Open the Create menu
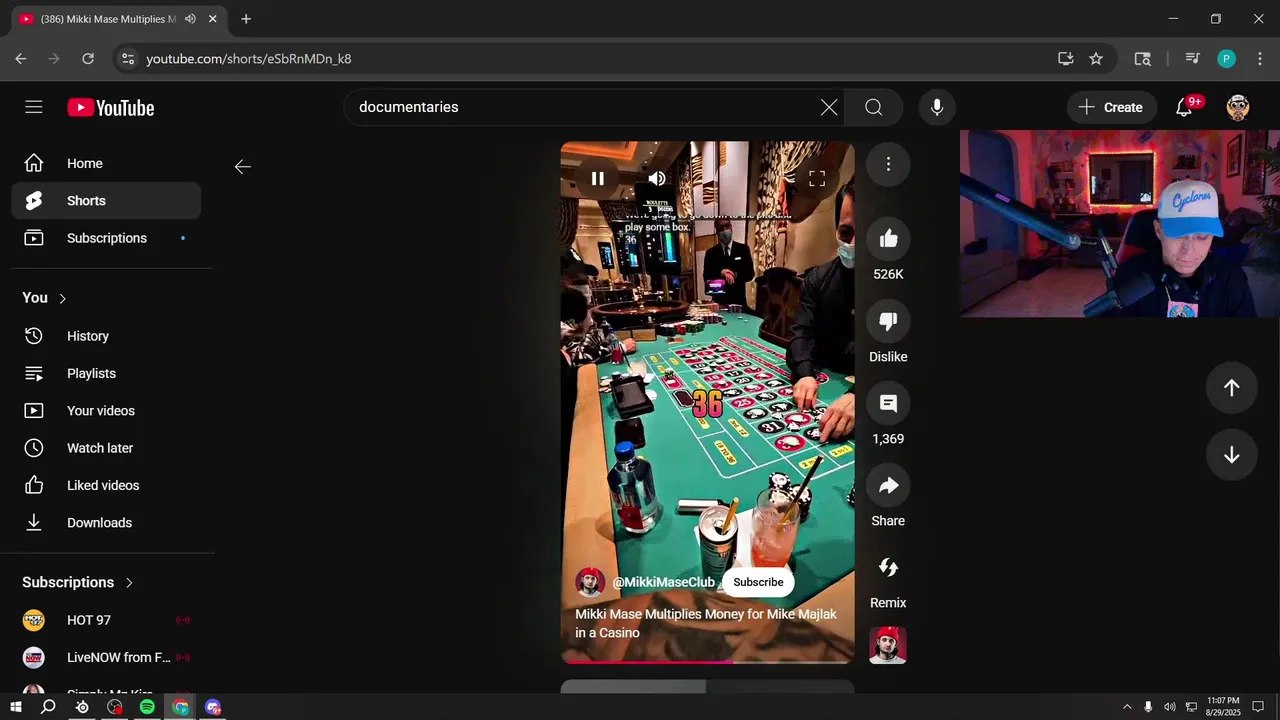The width and height of the screenshot is (1280, 720). click(1111, 107)
